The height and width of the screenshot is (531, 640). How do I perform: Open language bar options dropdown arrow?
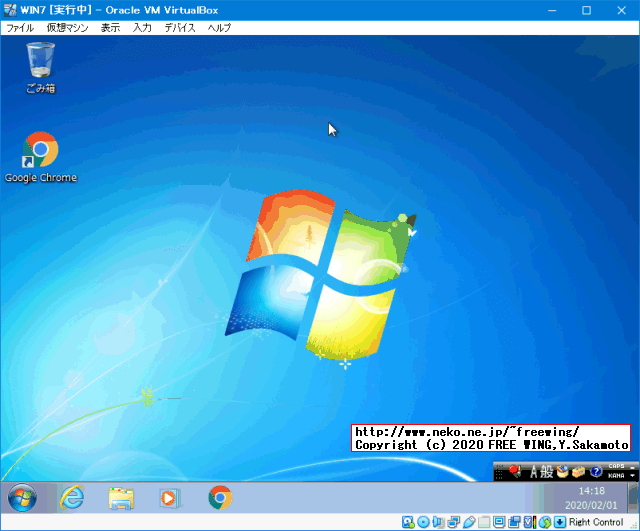[632, 475]
